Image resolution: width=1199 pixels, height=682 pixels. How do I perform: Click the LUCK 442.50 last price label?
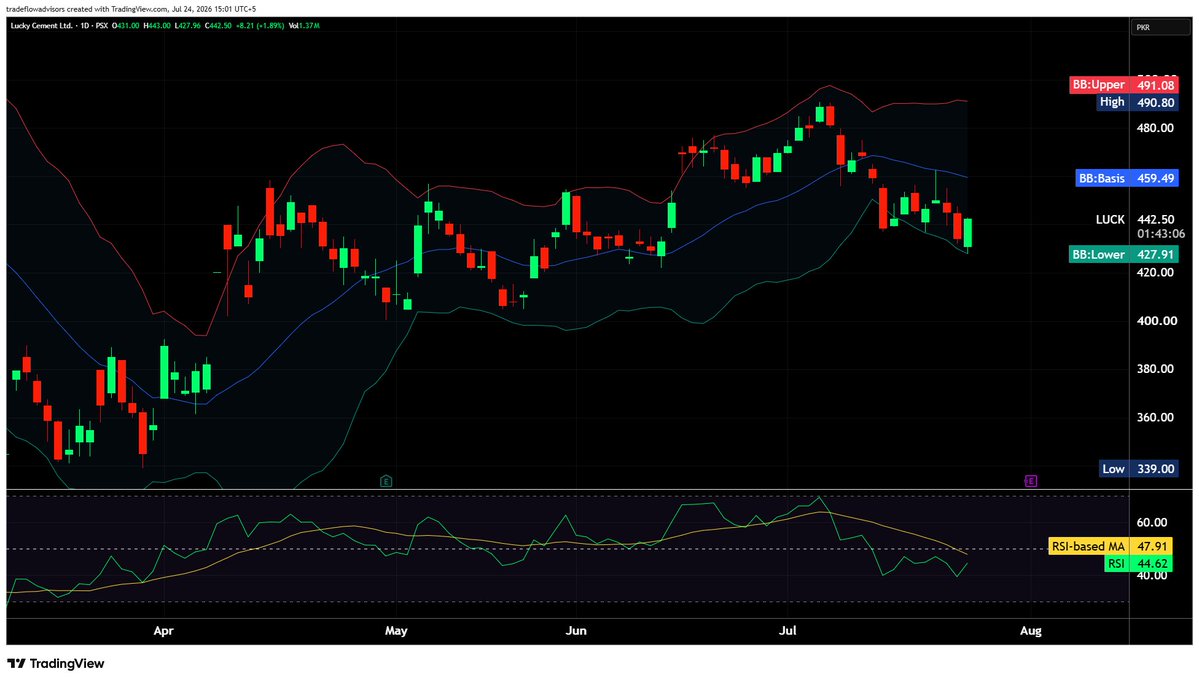pos(1136,219)
